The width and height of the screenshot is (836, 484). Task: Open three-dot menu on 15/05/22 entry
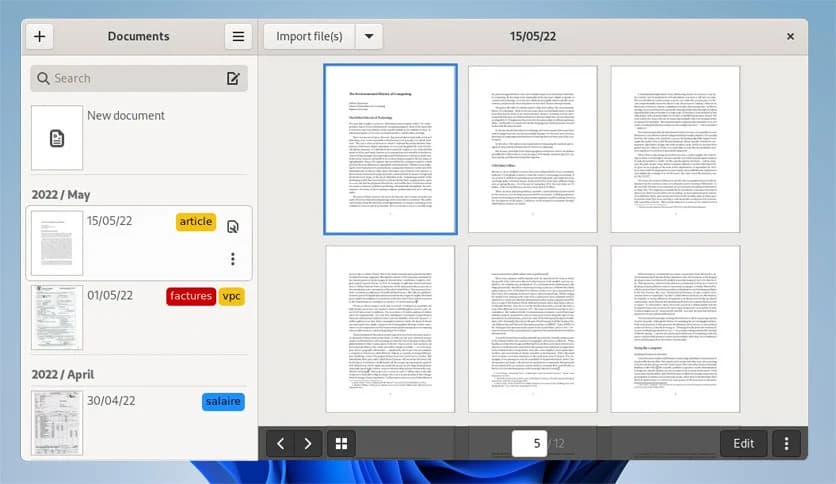(233, 259)
